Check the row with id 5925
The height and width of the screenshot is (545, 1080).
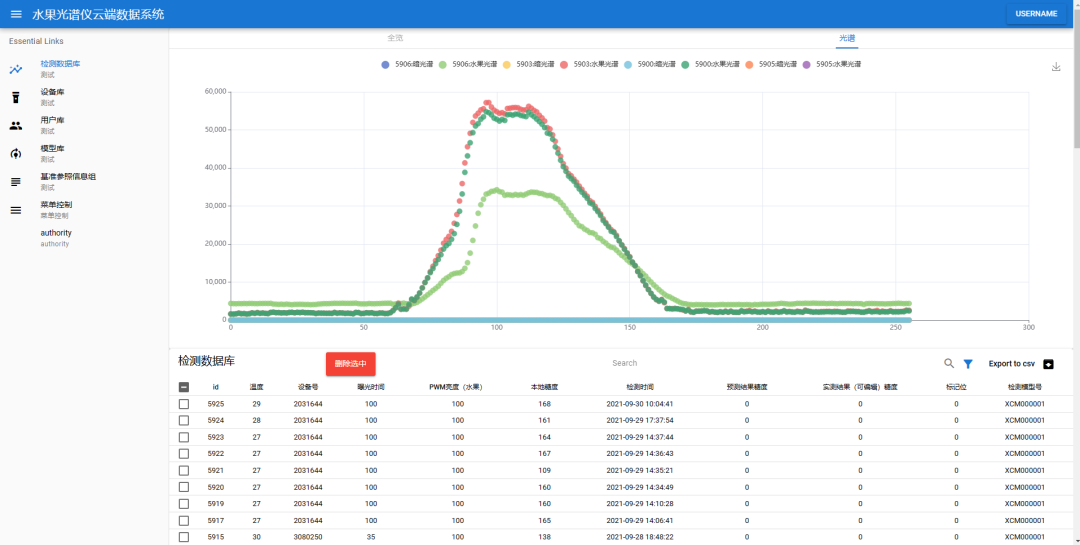pyautogui.click(x=184, y=404)
